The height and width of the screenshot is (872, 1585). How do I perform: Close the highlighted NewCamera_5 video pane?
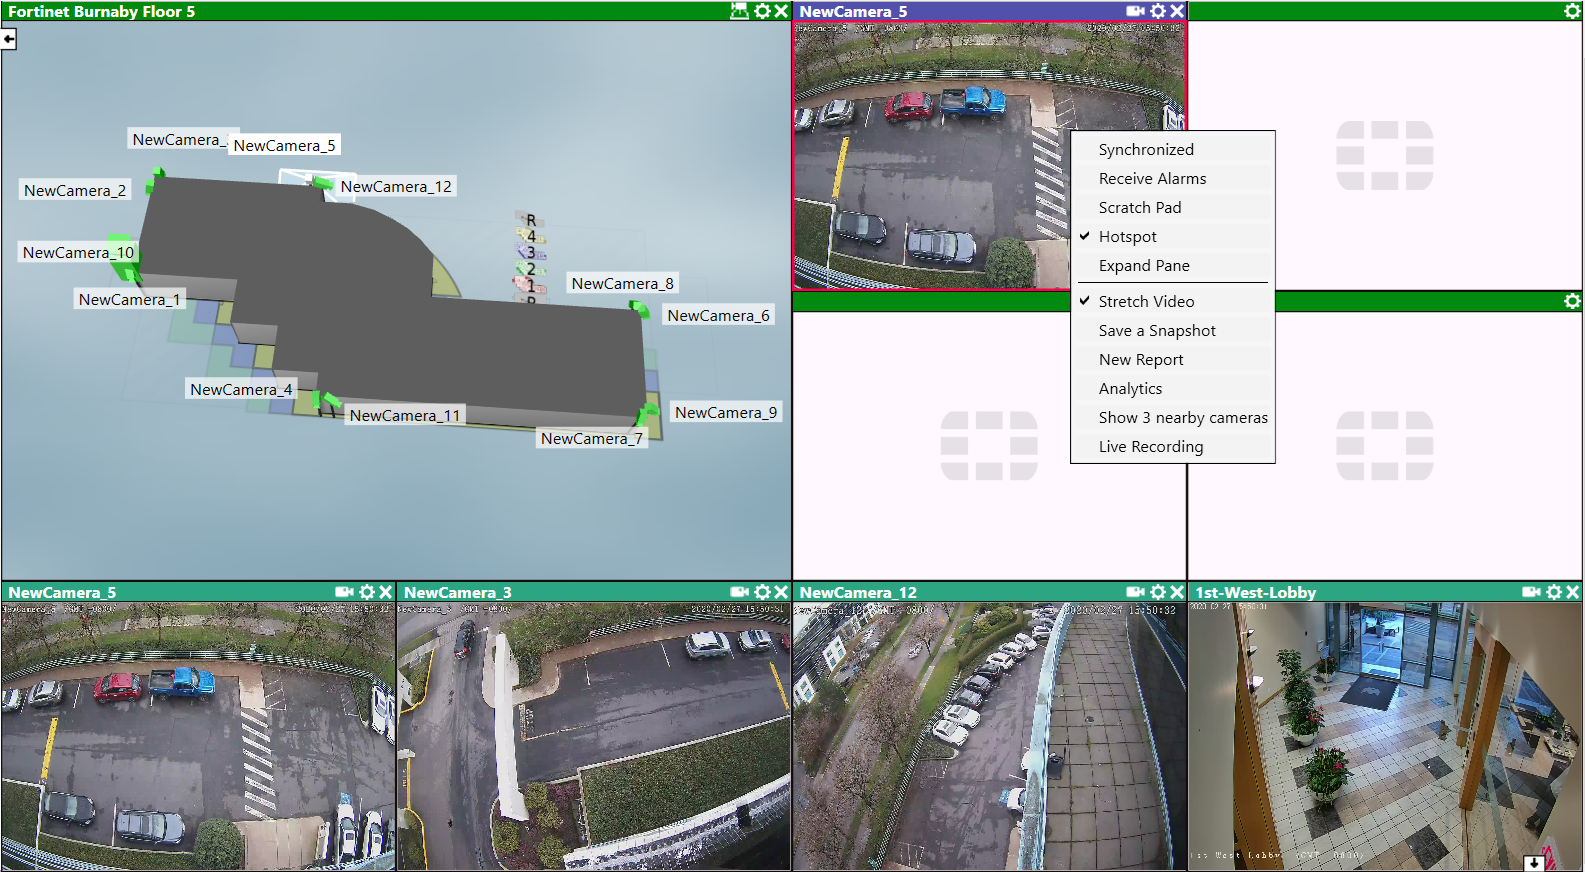[1177, 11]
